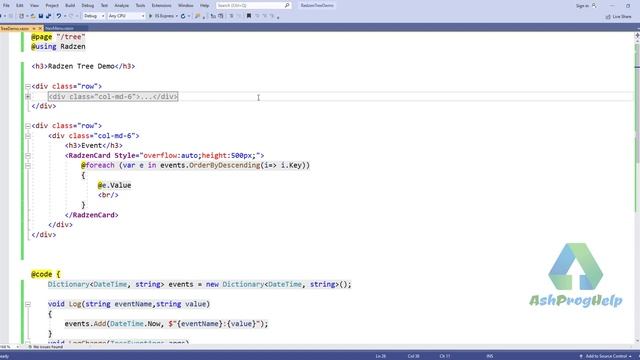640x360 pixels.
Task: Click Sign in
Action: click(582, 6)
